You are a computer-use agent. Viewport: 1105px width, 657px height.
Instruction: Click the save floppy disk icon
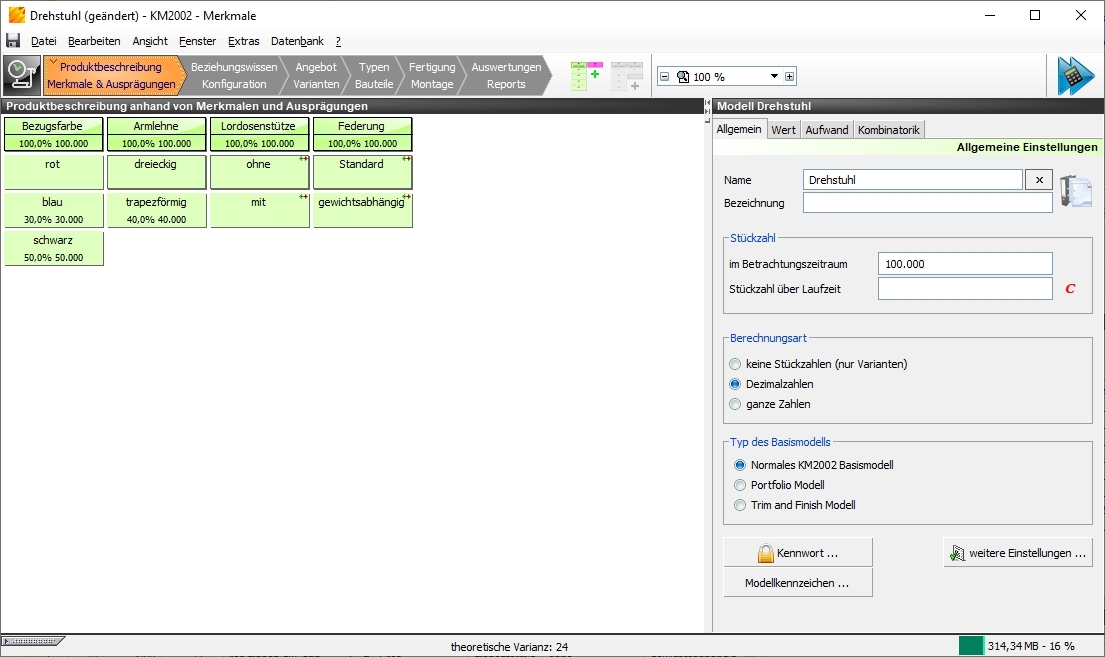[13, 41]
